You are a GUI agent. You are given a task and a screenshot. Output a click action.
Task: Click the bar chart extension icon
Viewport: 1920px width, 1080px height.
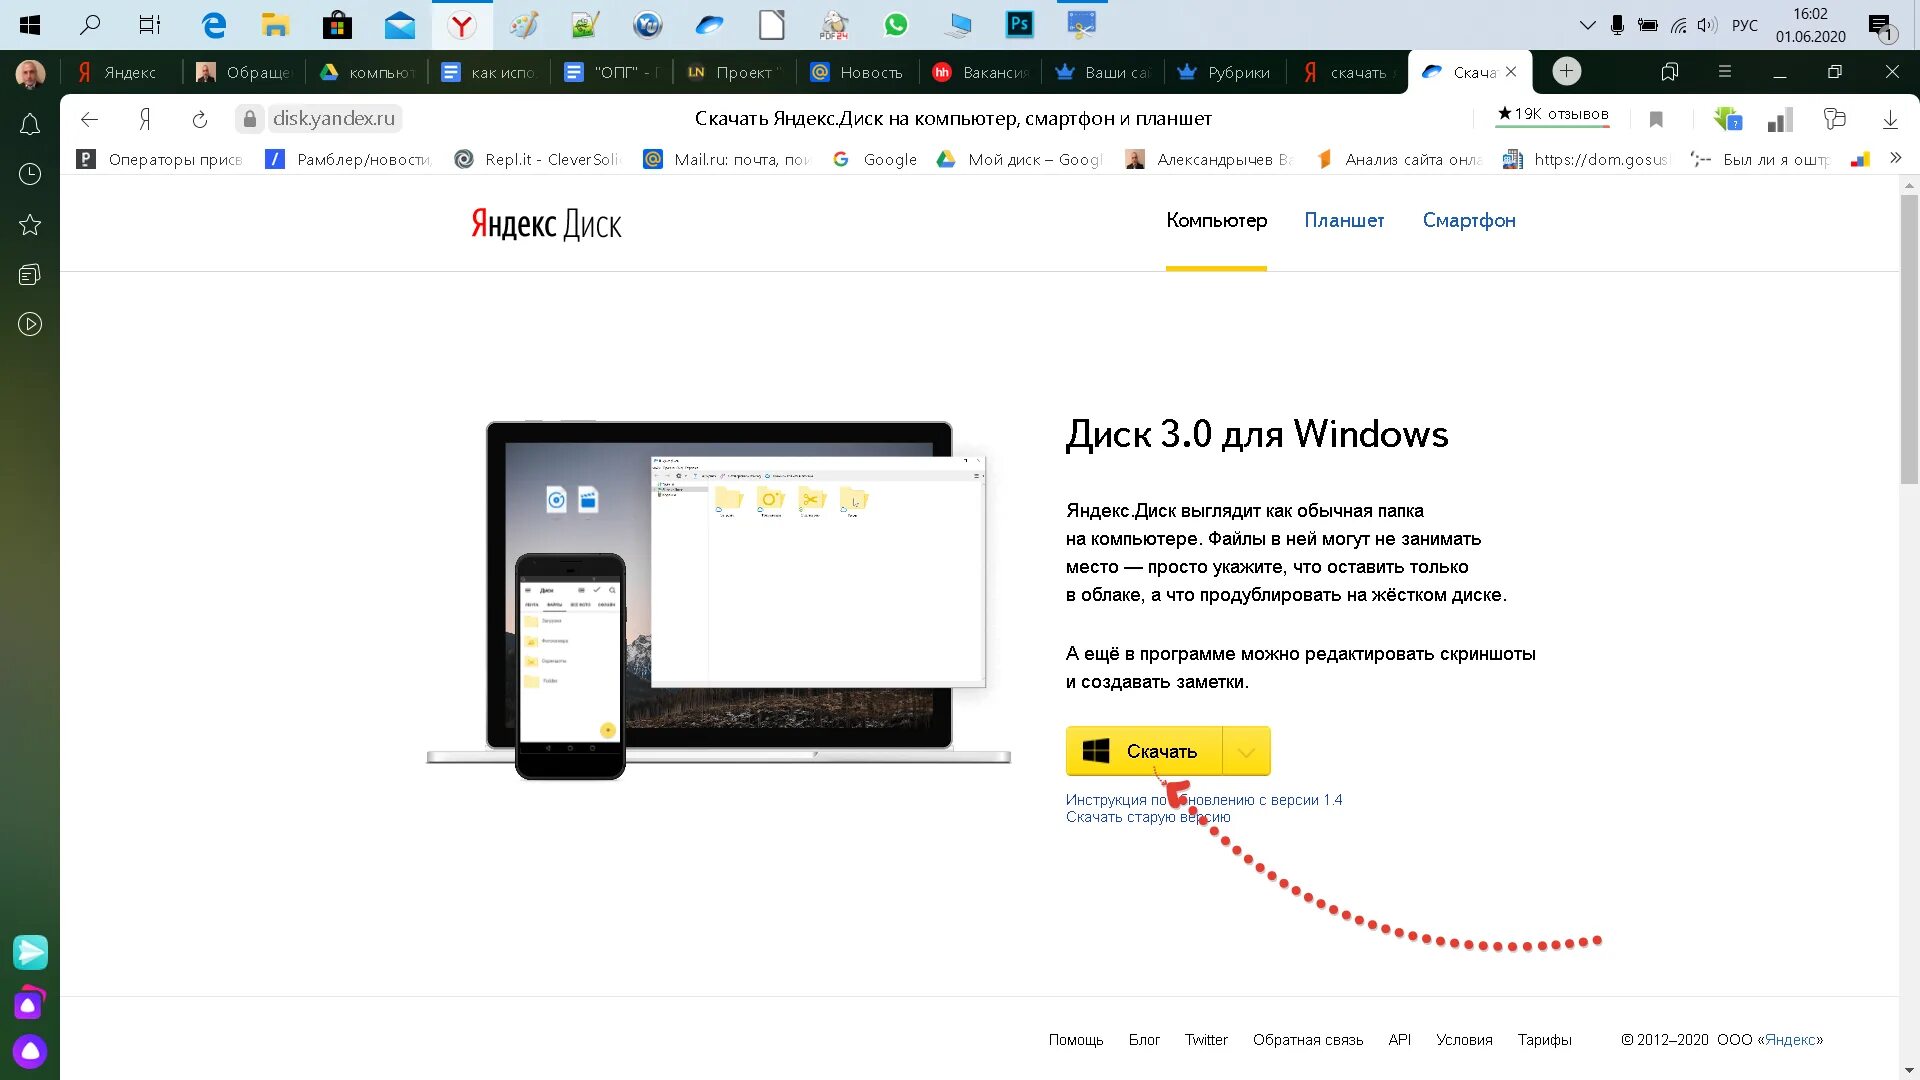click(x=1780, y=120)
